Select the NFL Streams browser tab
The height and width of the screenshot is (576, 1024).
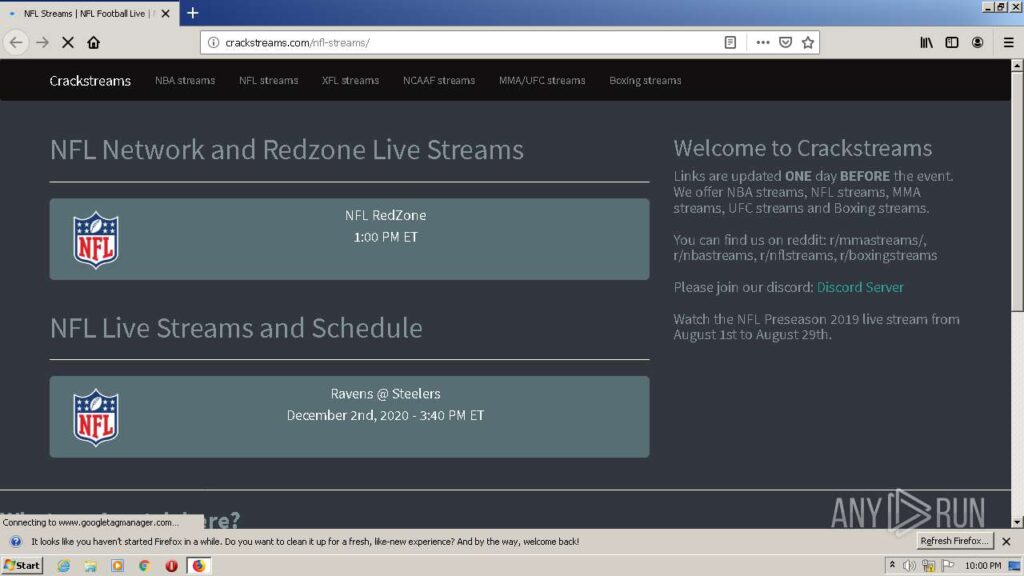[89, 13]
